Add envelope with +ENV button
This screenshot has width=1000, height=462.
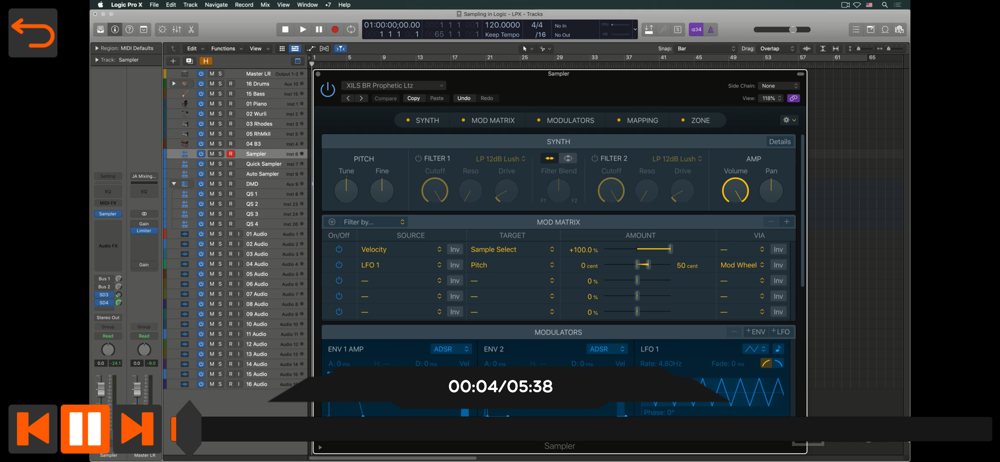[755, 332]
